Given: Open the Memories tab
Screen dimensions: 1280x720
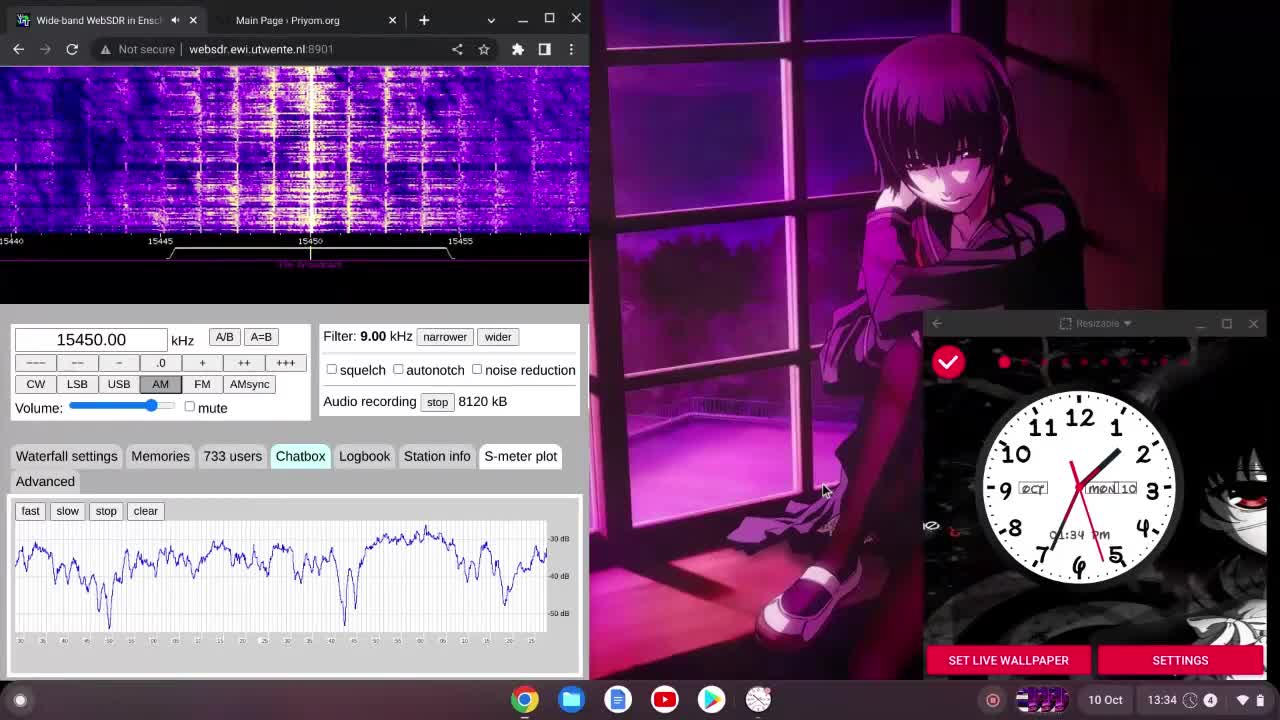Looking at the screenshot, I should [160, 456].
